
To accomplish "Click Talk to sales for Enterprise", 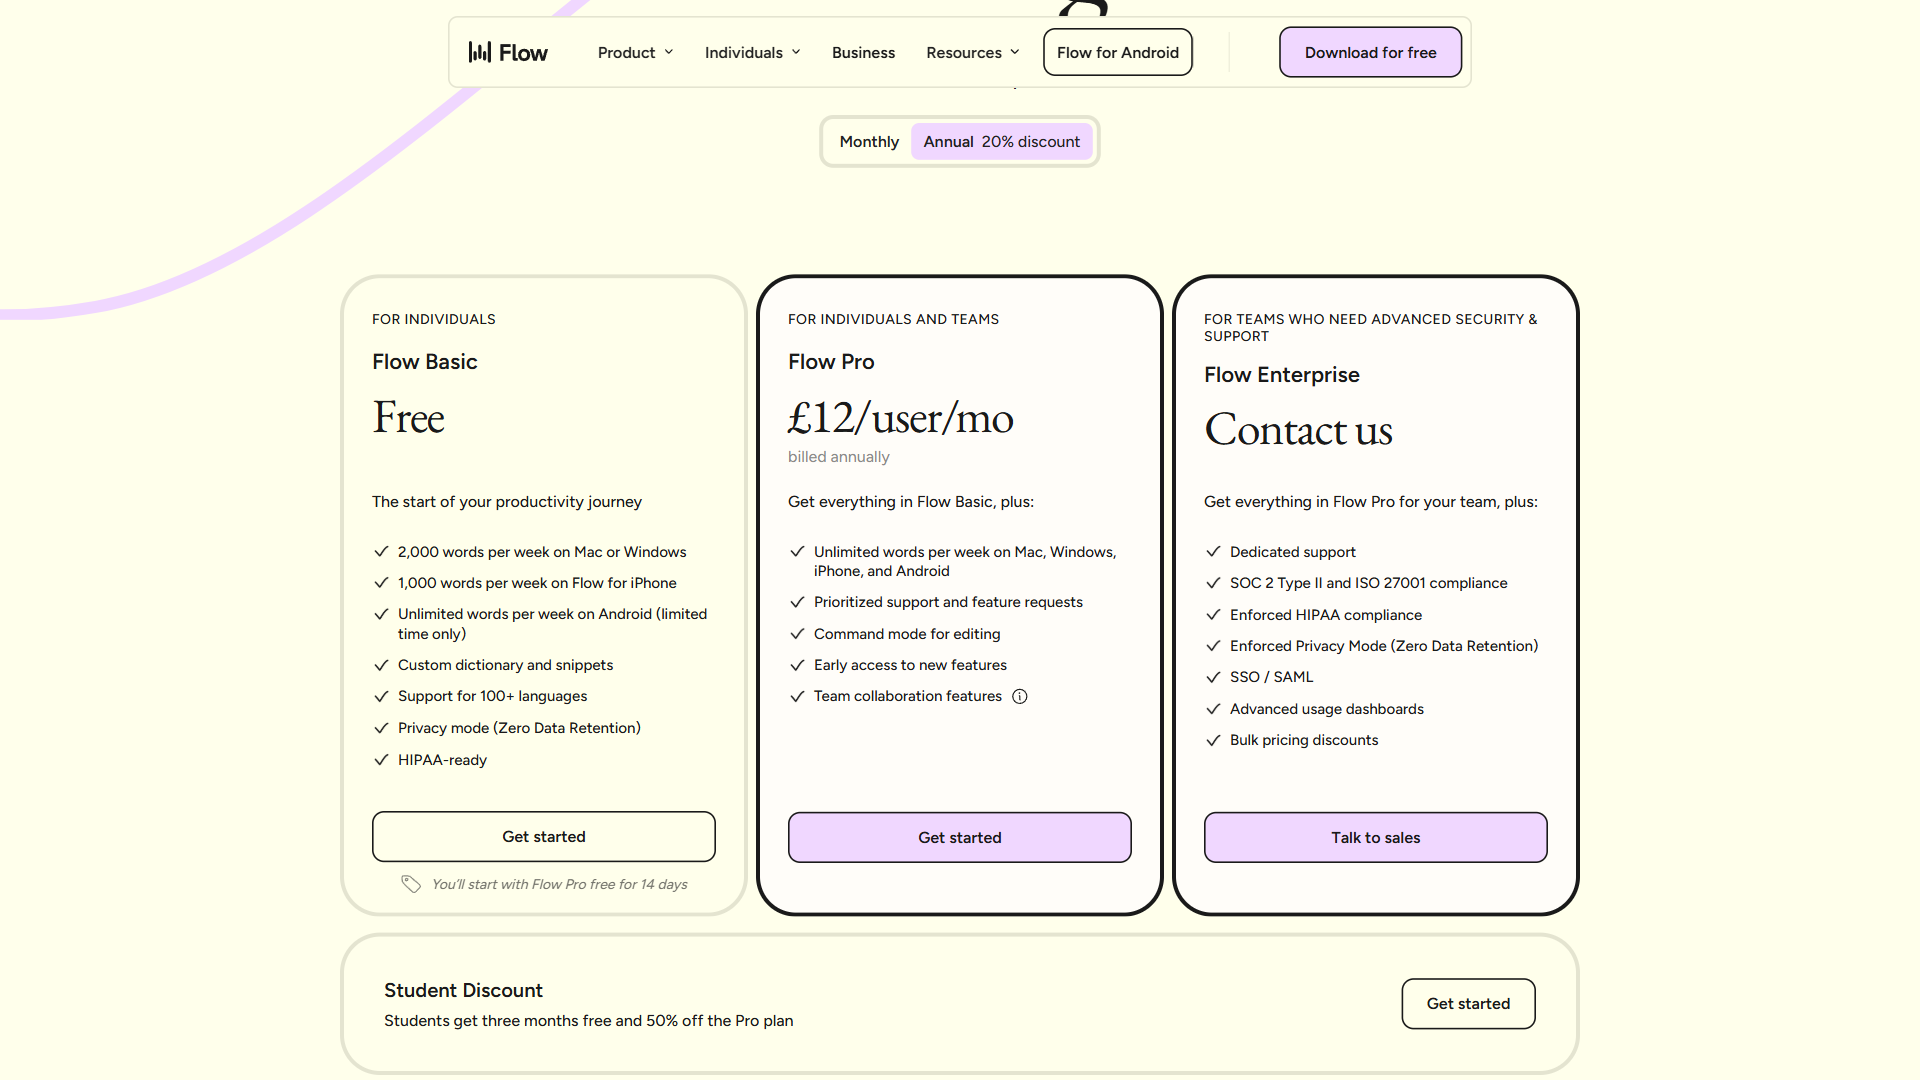I will [1376, 838].
